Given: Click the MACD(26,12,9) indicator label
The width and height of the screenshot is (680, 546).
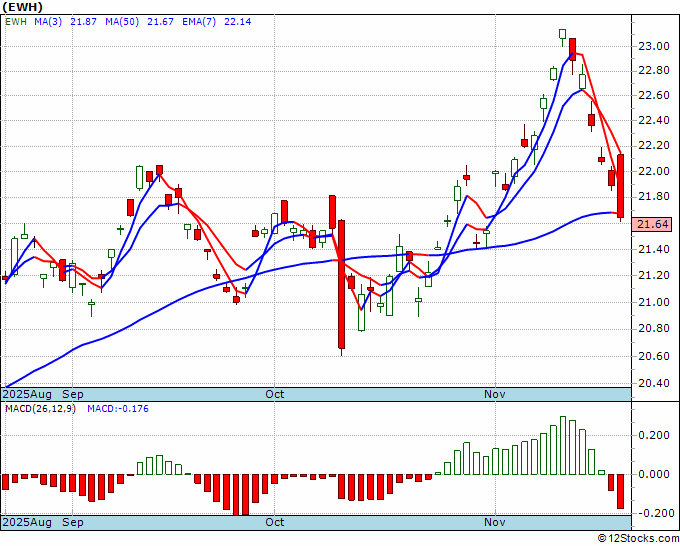Looking at the screenshot, I should pos(40,409).
